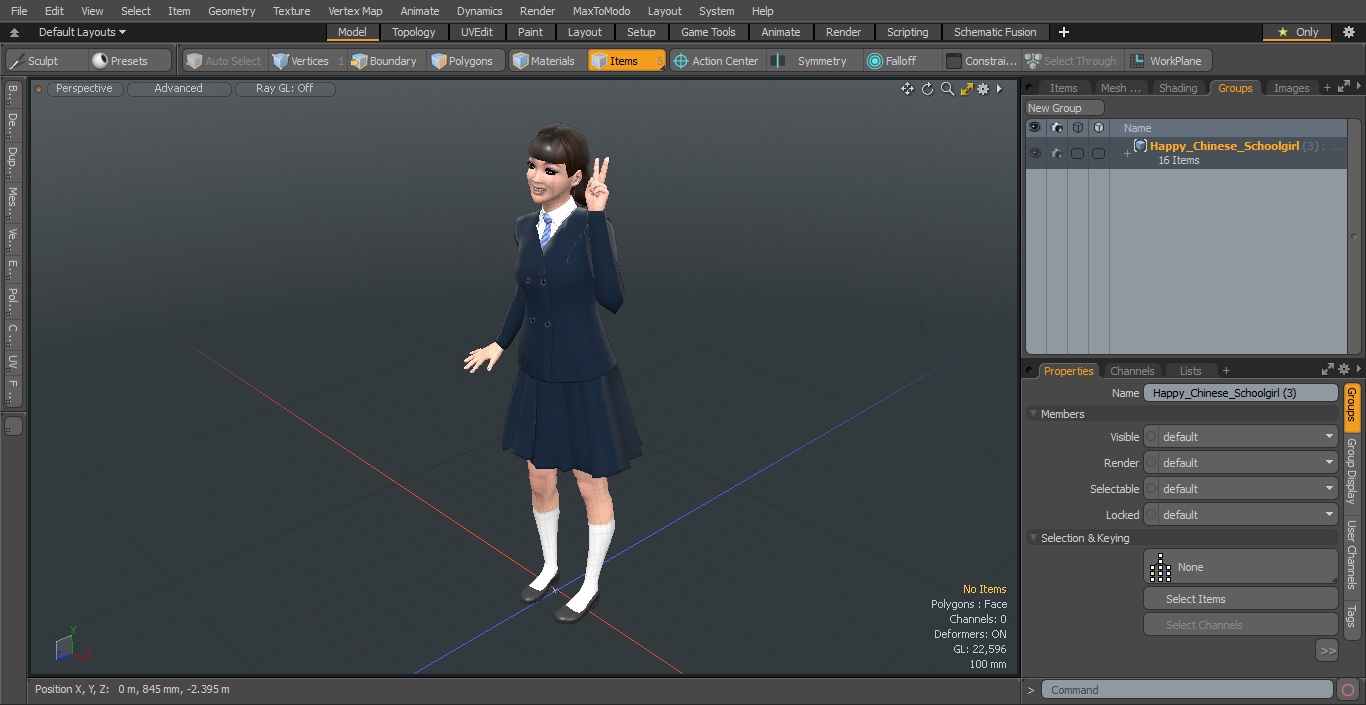Viewport: 1366px width, 705px height.
Task: Switch to the Channels tab
Action: (x=1132, y=371)
